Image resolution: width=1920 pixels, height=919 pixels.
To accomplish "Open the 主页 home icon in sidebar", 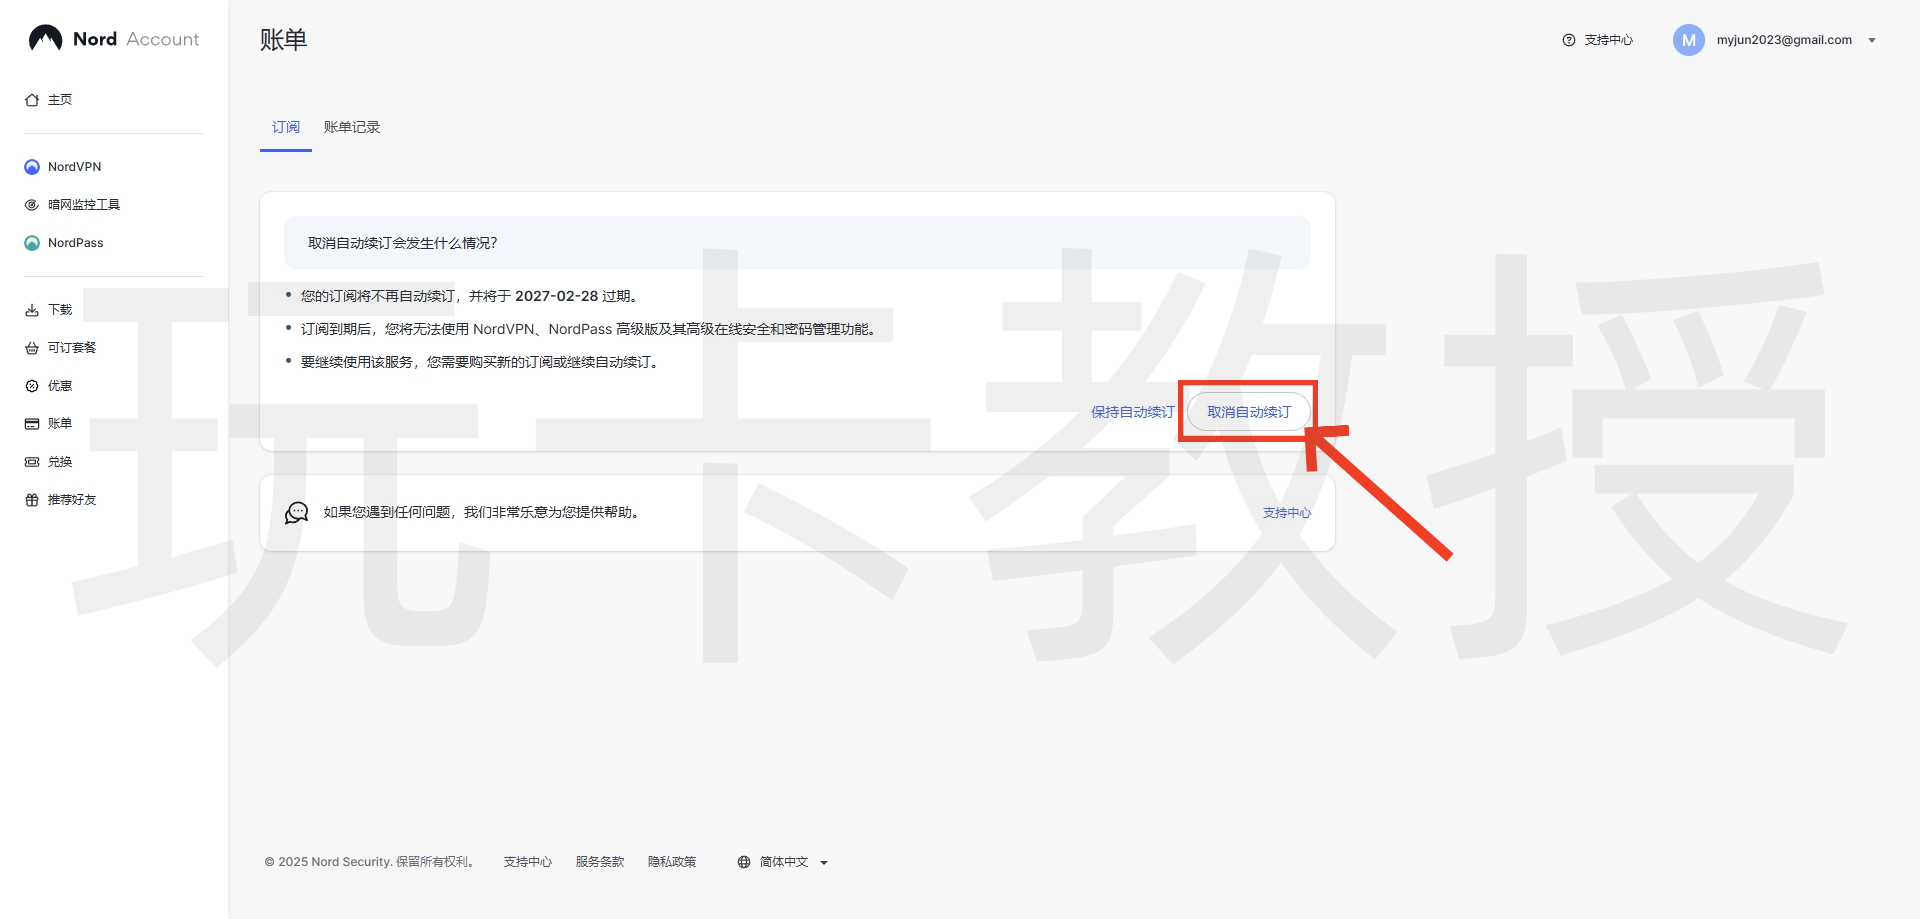I will tap(32, 100).
